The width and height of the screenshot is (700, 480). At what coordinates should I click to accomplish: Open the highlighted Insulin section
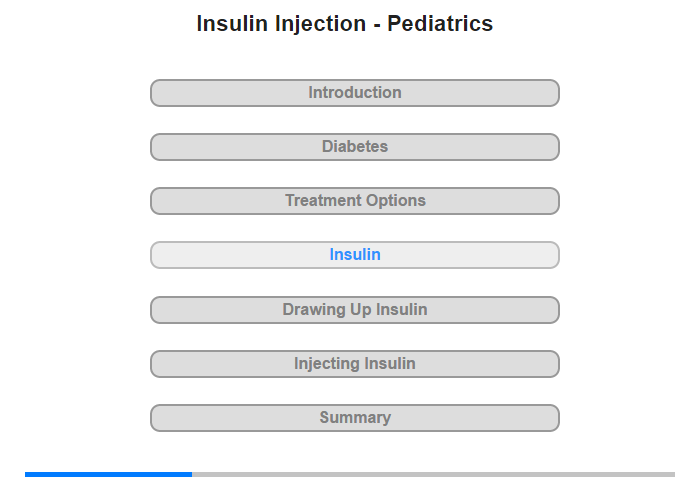click(x=354, y=255)
